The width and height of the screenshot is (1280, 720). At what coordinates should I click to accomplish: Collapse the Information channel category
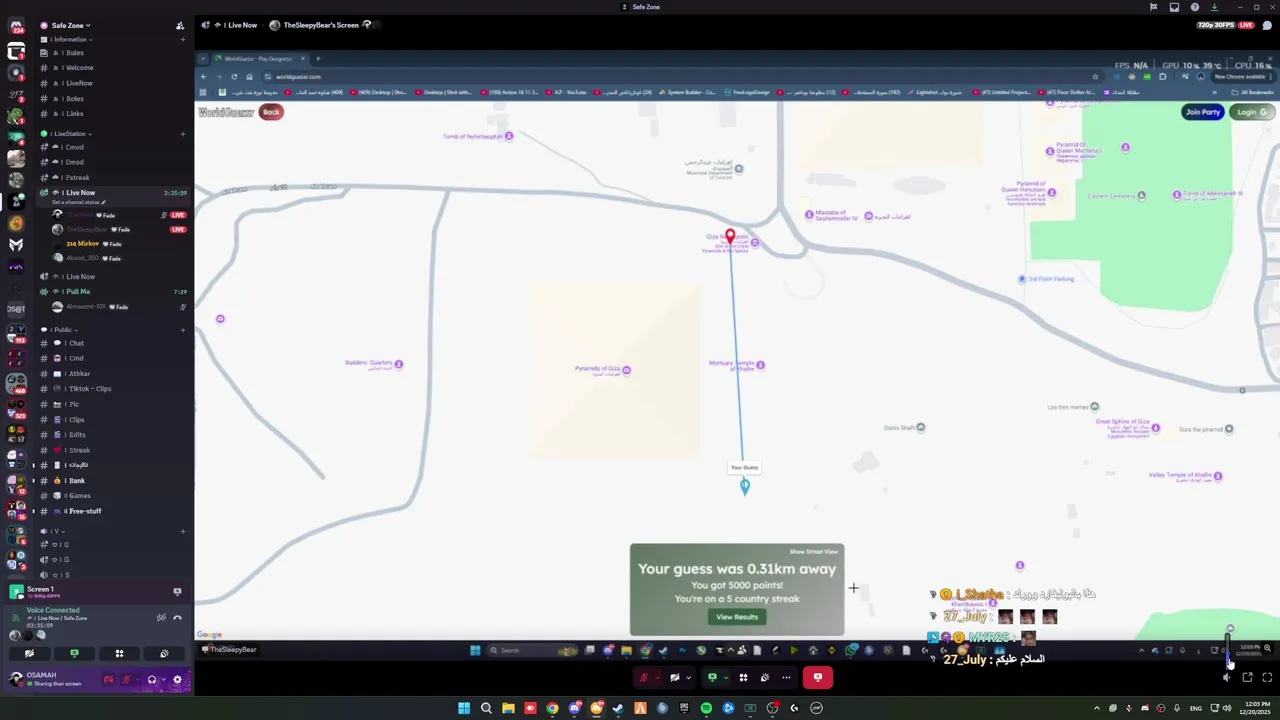[68, 39]
